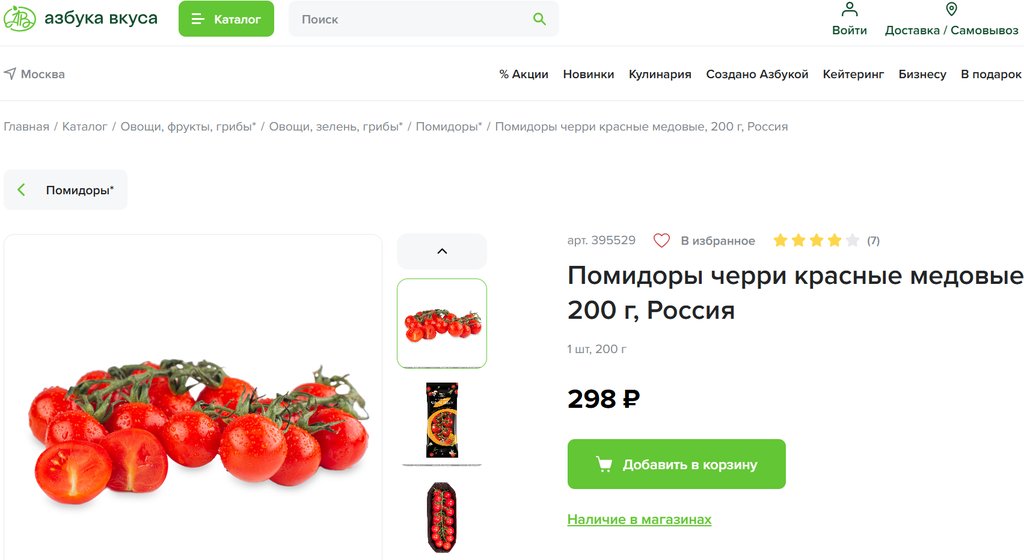The height and width of the screenshot is (560, 1024).
Task: Click the Азбука вкуса logo icon
Action: (x=19, y=18)
